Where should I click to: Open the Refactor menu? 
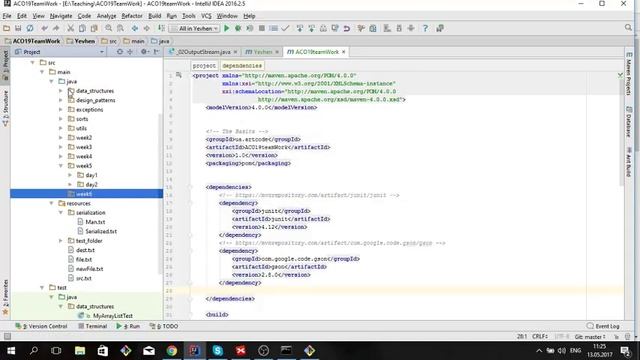132,16
